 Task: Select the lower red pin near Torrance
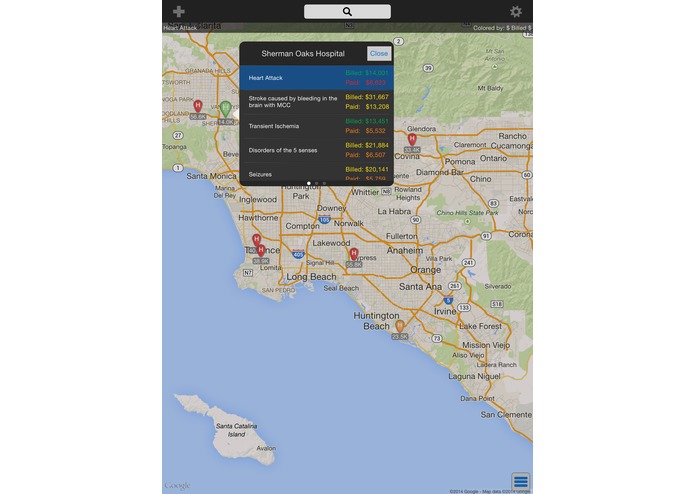pos(261,251)
